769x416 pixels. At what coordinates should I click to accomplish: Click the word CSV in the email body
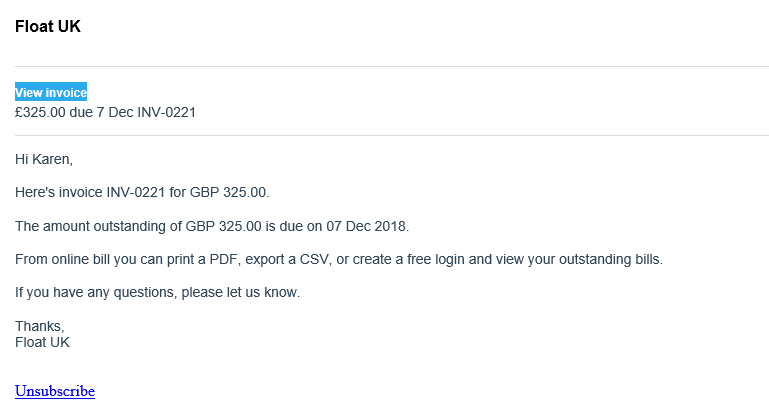pyautogui.click(x=315, y=259)
